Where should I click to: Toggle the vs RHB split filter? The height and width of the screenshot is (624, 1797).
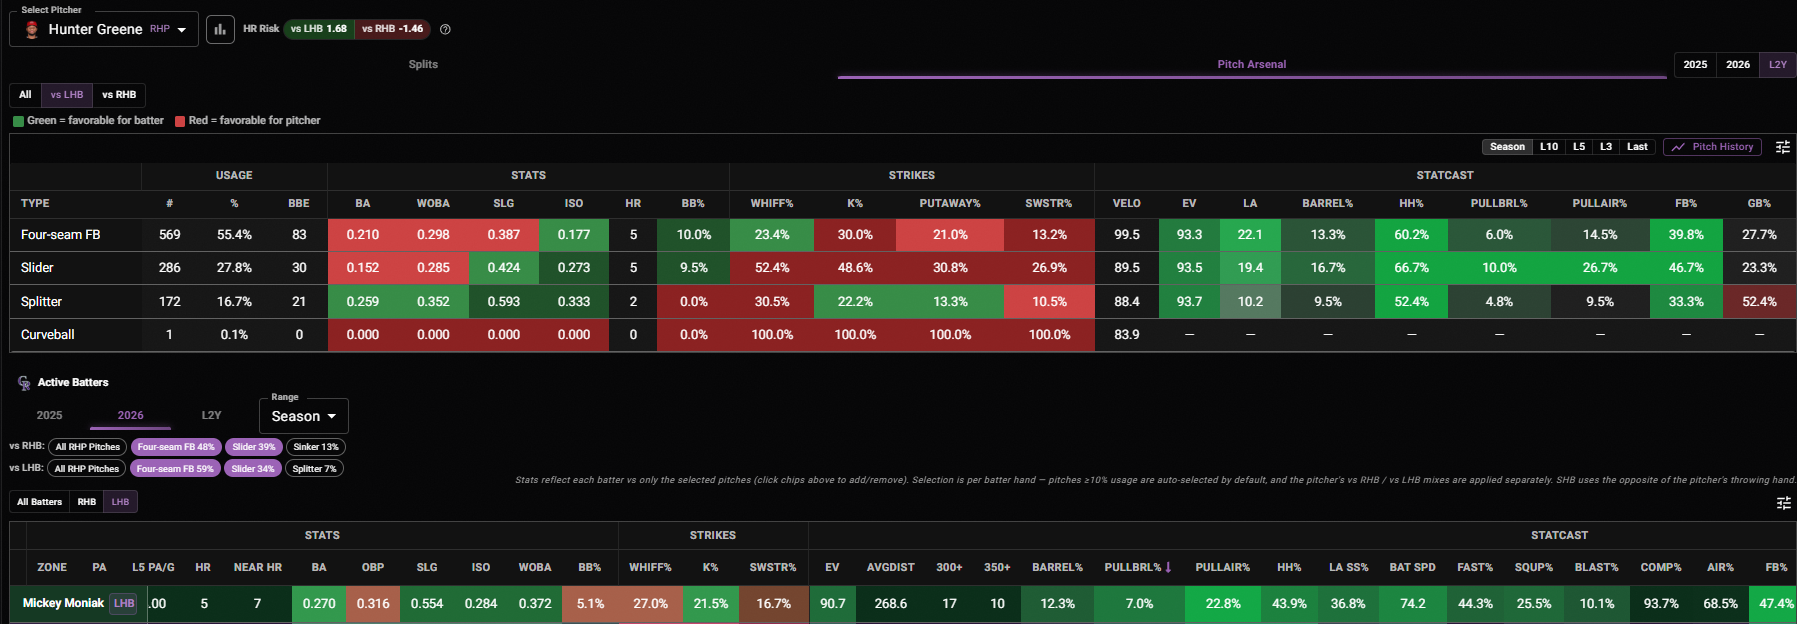(119, 95)
